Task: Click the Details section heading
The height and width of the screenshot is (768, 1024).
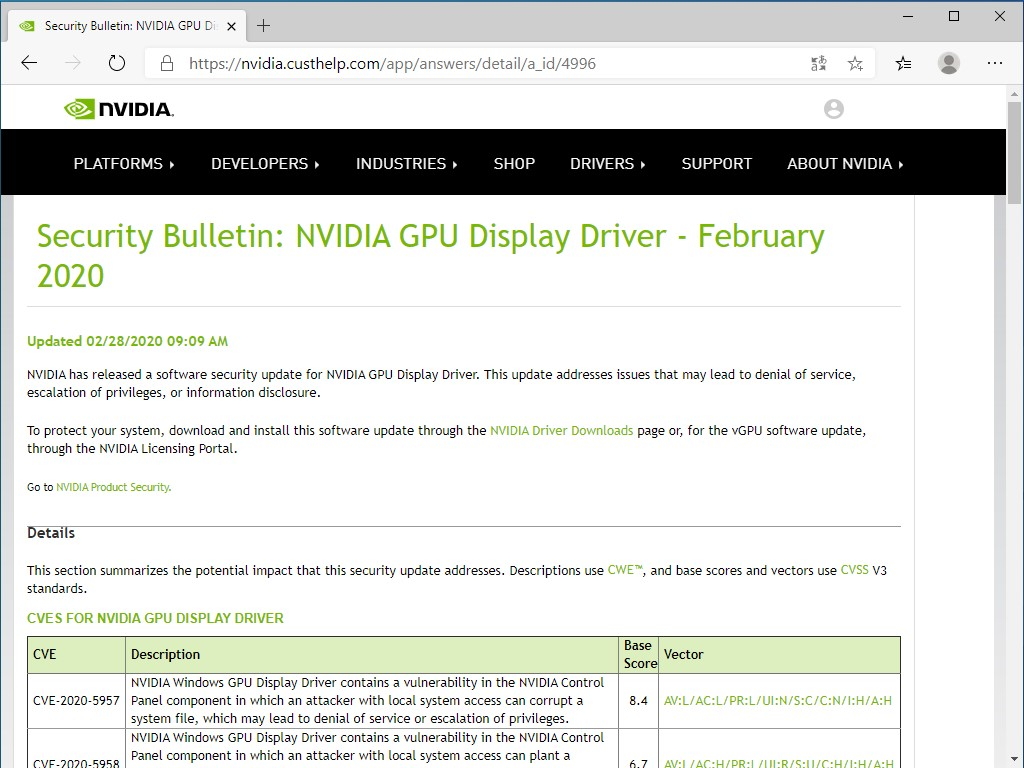Action: click(51, 533)
